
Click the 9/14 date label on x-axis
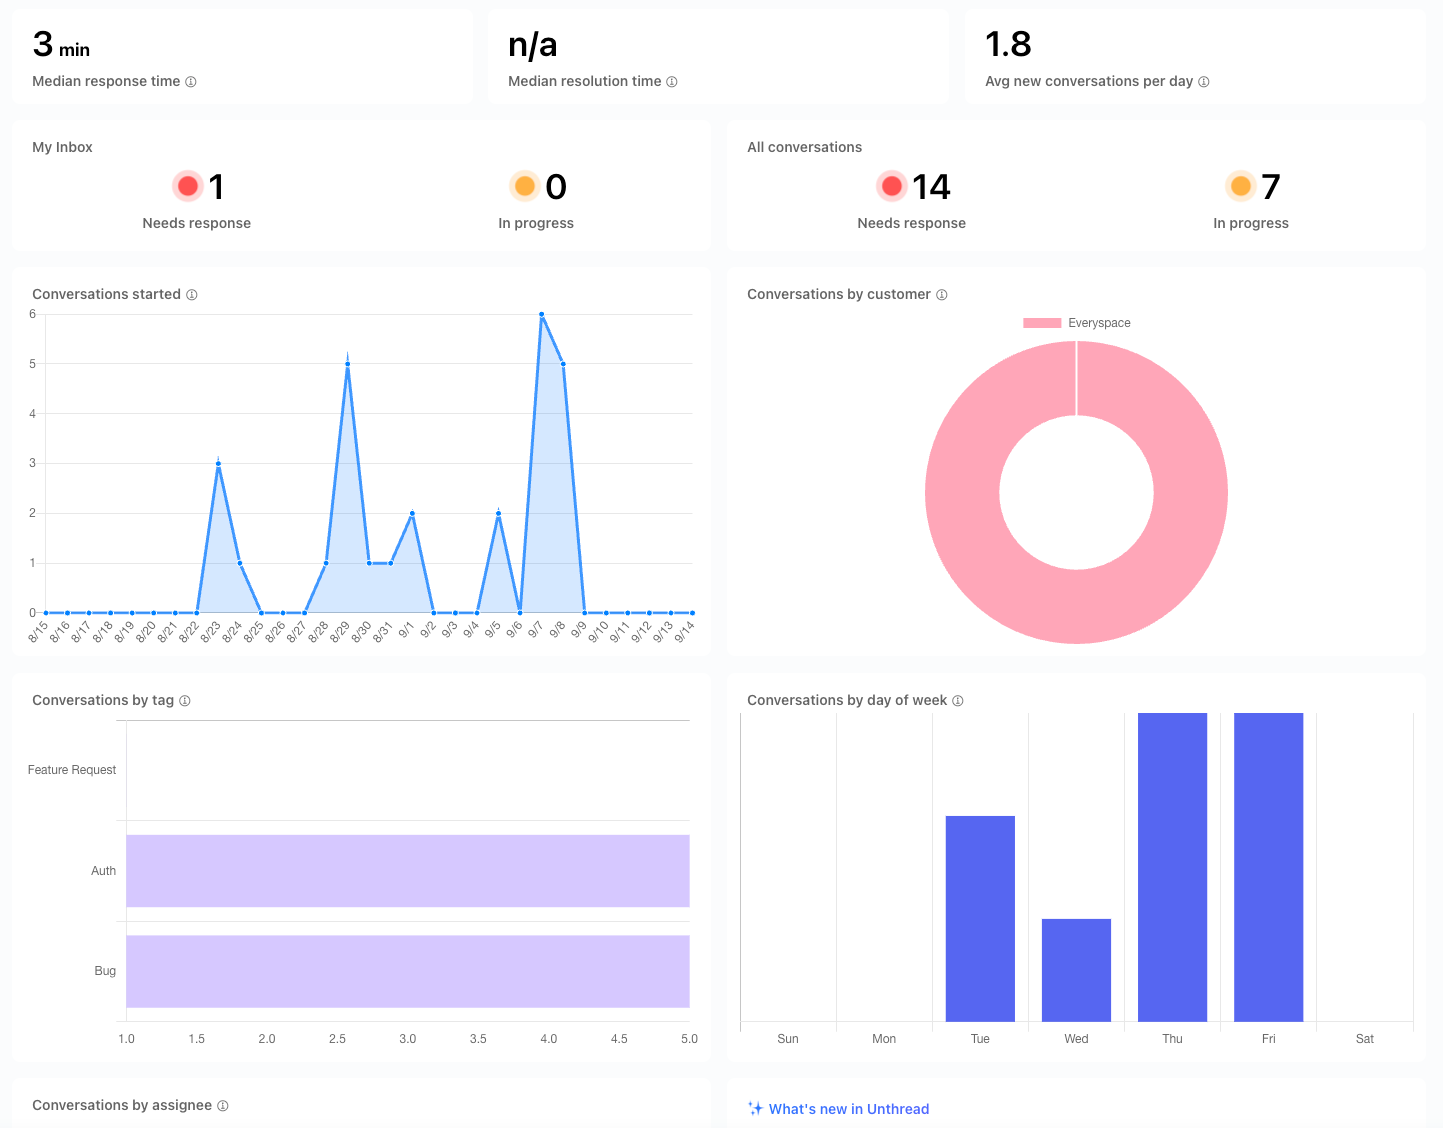click(x=684, y=632)
